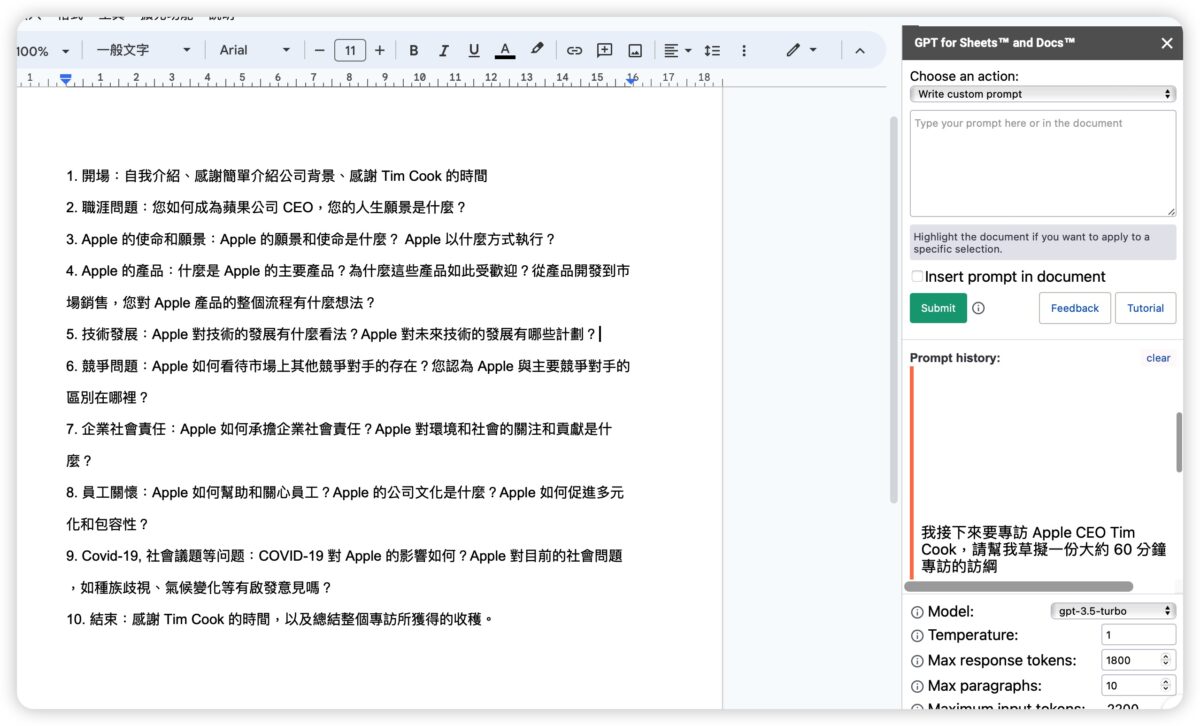The image size is (1200, 726).
Task: Click the line starting with 6. 競爭問題
Action: 348,366
